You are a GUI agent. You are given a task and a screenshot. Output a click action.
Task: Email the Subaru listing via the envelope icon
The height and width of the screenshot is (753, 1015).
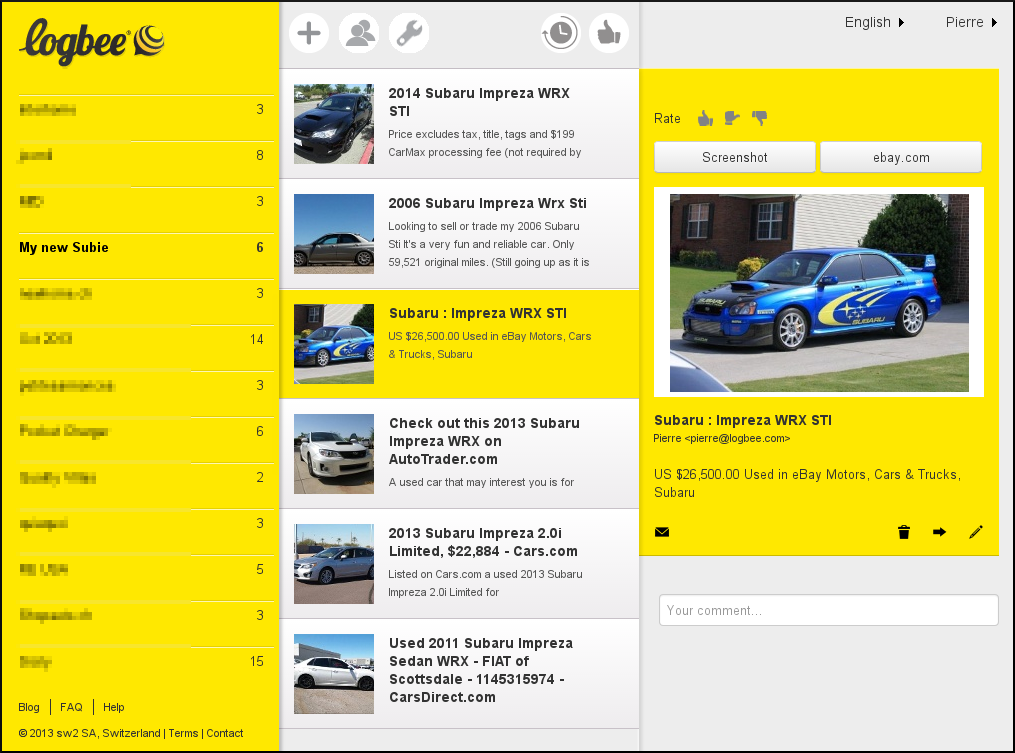pos(662,532)
